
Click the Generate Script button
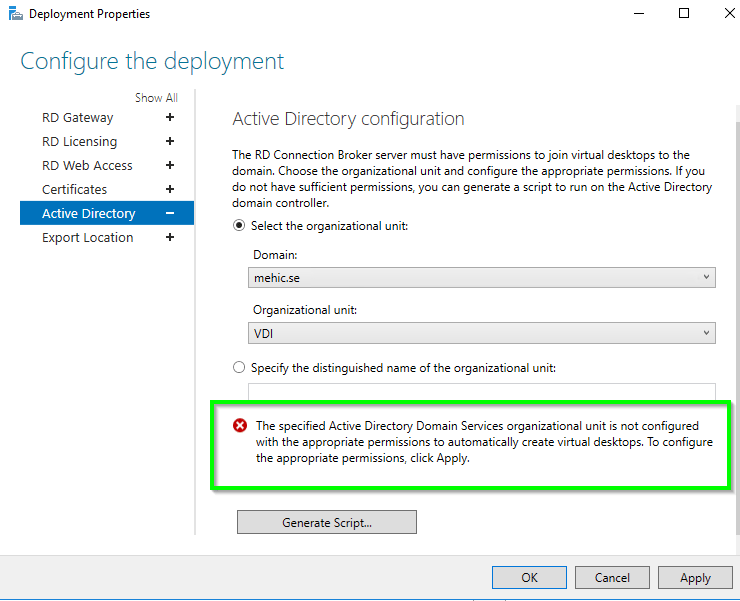click(326, 522)
